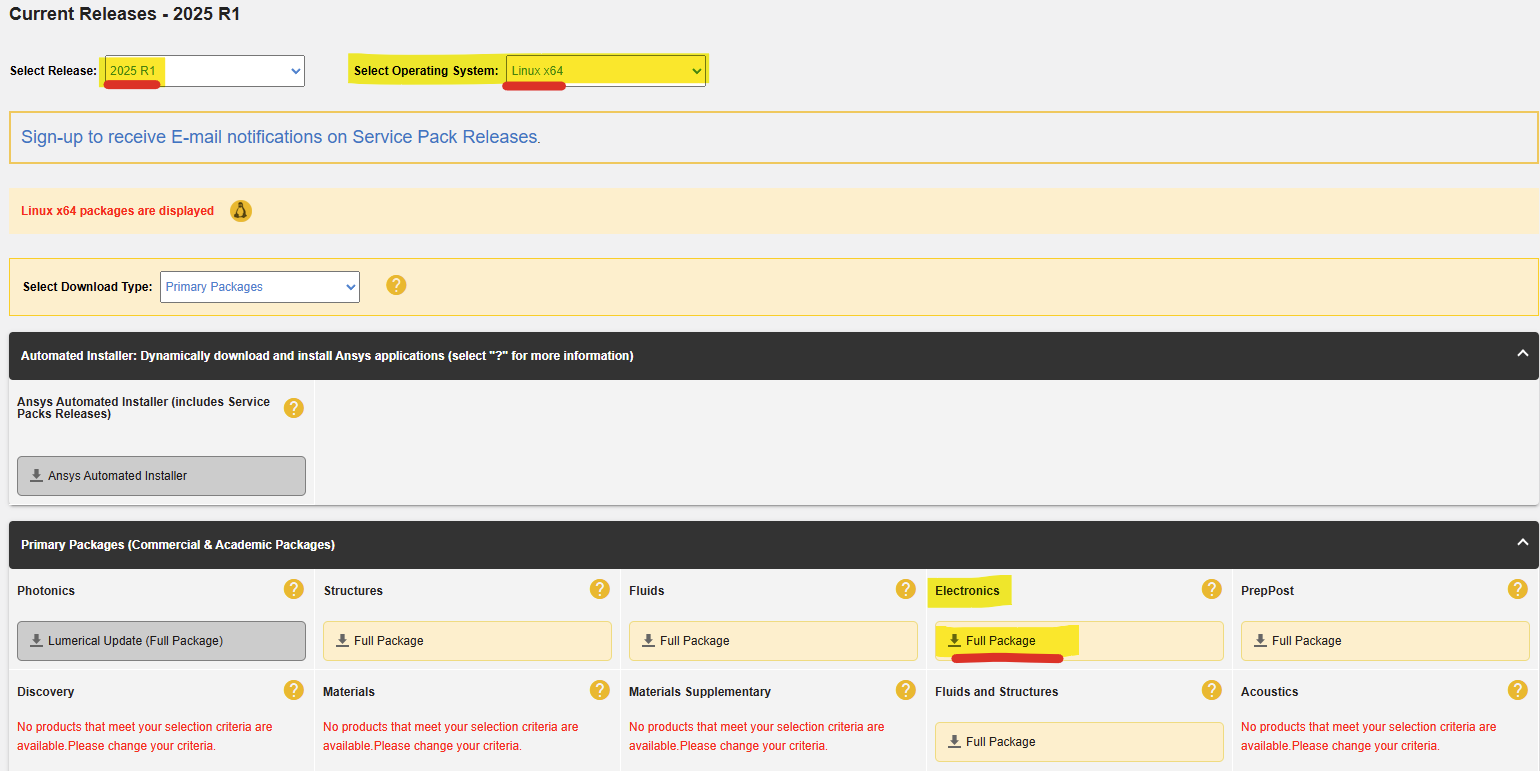Viewport: 1540px width, 771px height.
Task: Click help icon for Ansys Automated Installer
Action: (294, 407)
